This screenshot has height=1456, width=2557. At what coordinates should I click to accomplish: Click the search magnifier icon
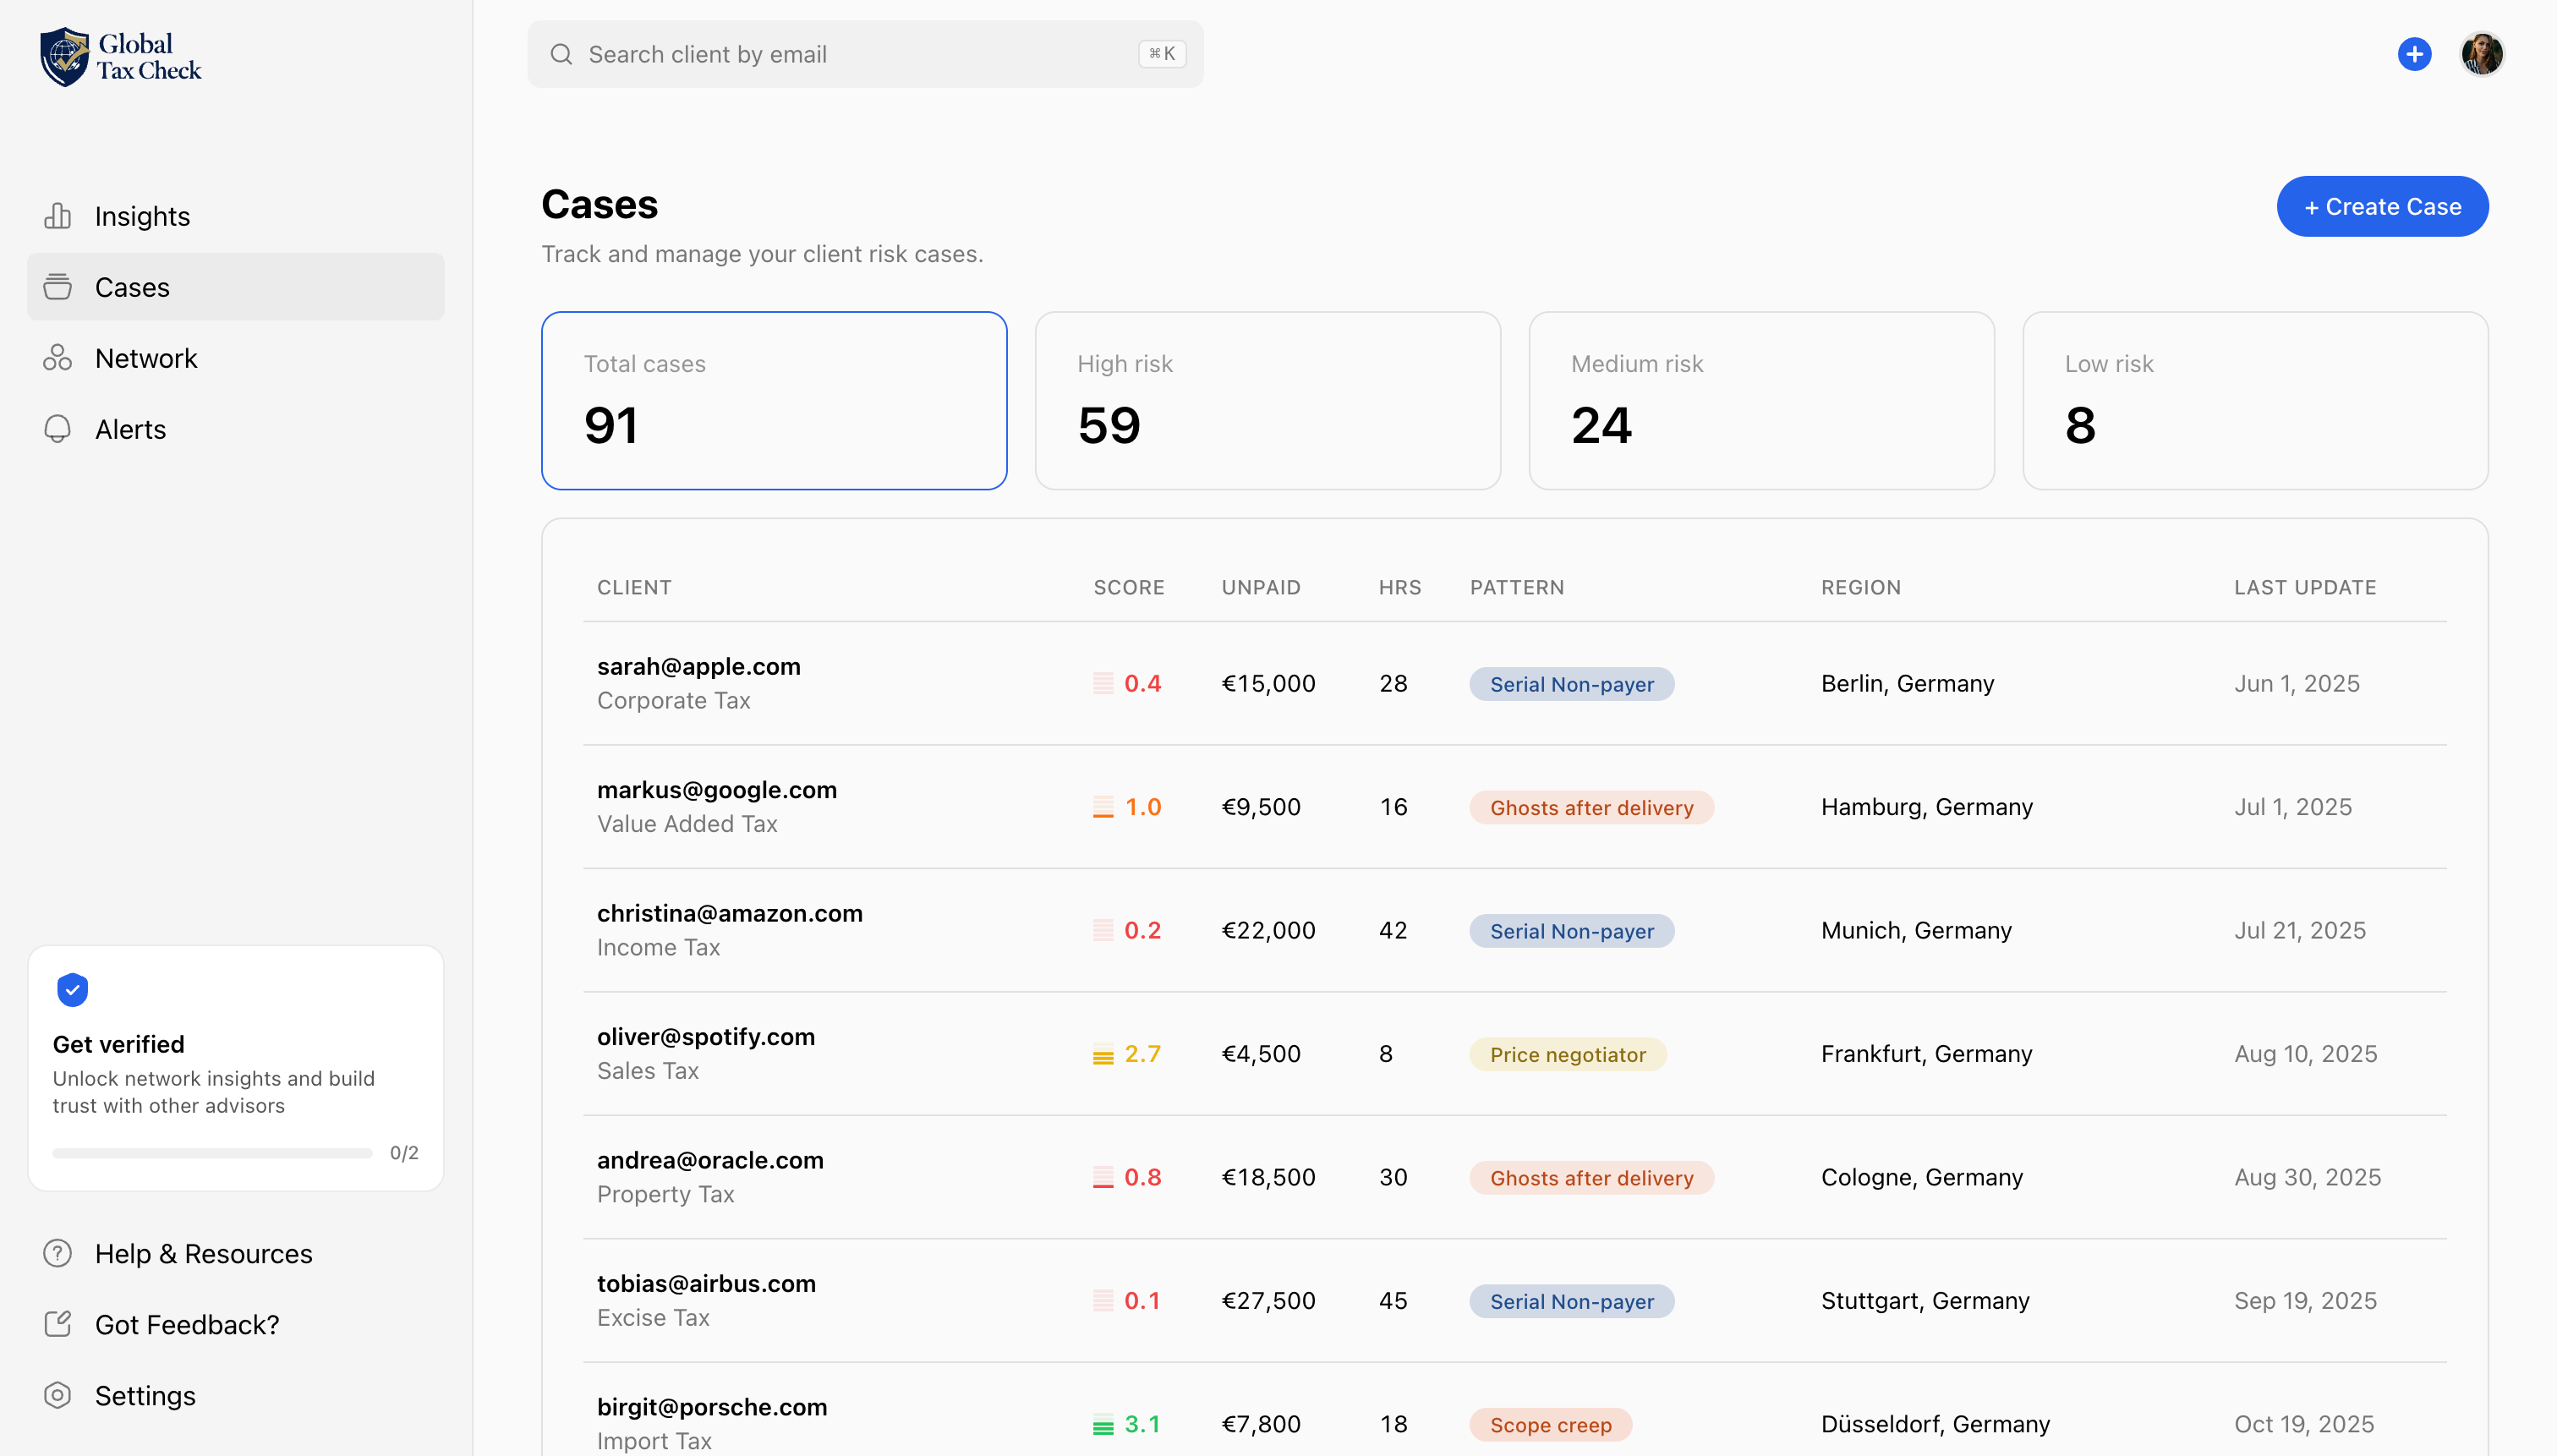(561, 54)
